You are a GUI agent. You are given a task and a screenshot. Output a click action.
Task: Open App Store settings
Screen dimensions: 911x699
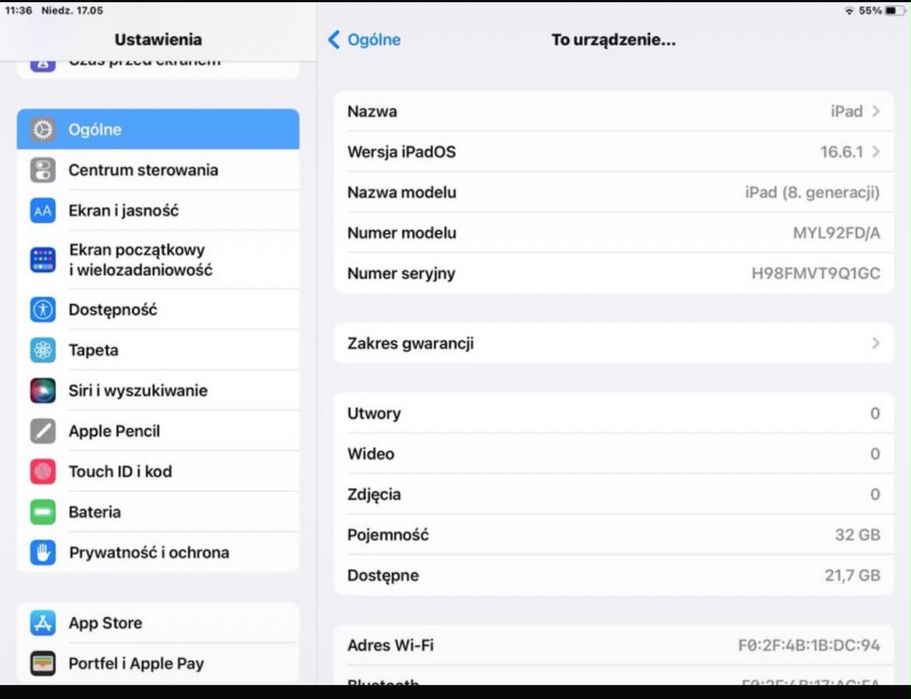click(x=158, y=623)
